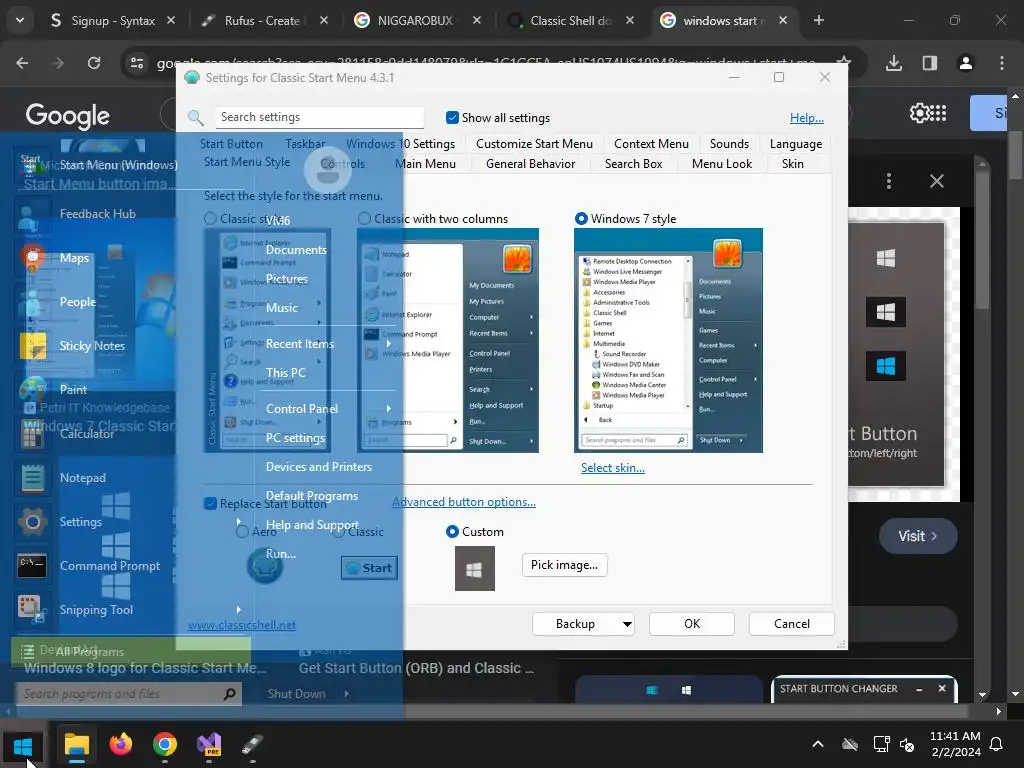Image resolution: width=1024 pixels, height=768 pixels.
Task: Click the Visit button in Google preview
Action: pos(918,536)
